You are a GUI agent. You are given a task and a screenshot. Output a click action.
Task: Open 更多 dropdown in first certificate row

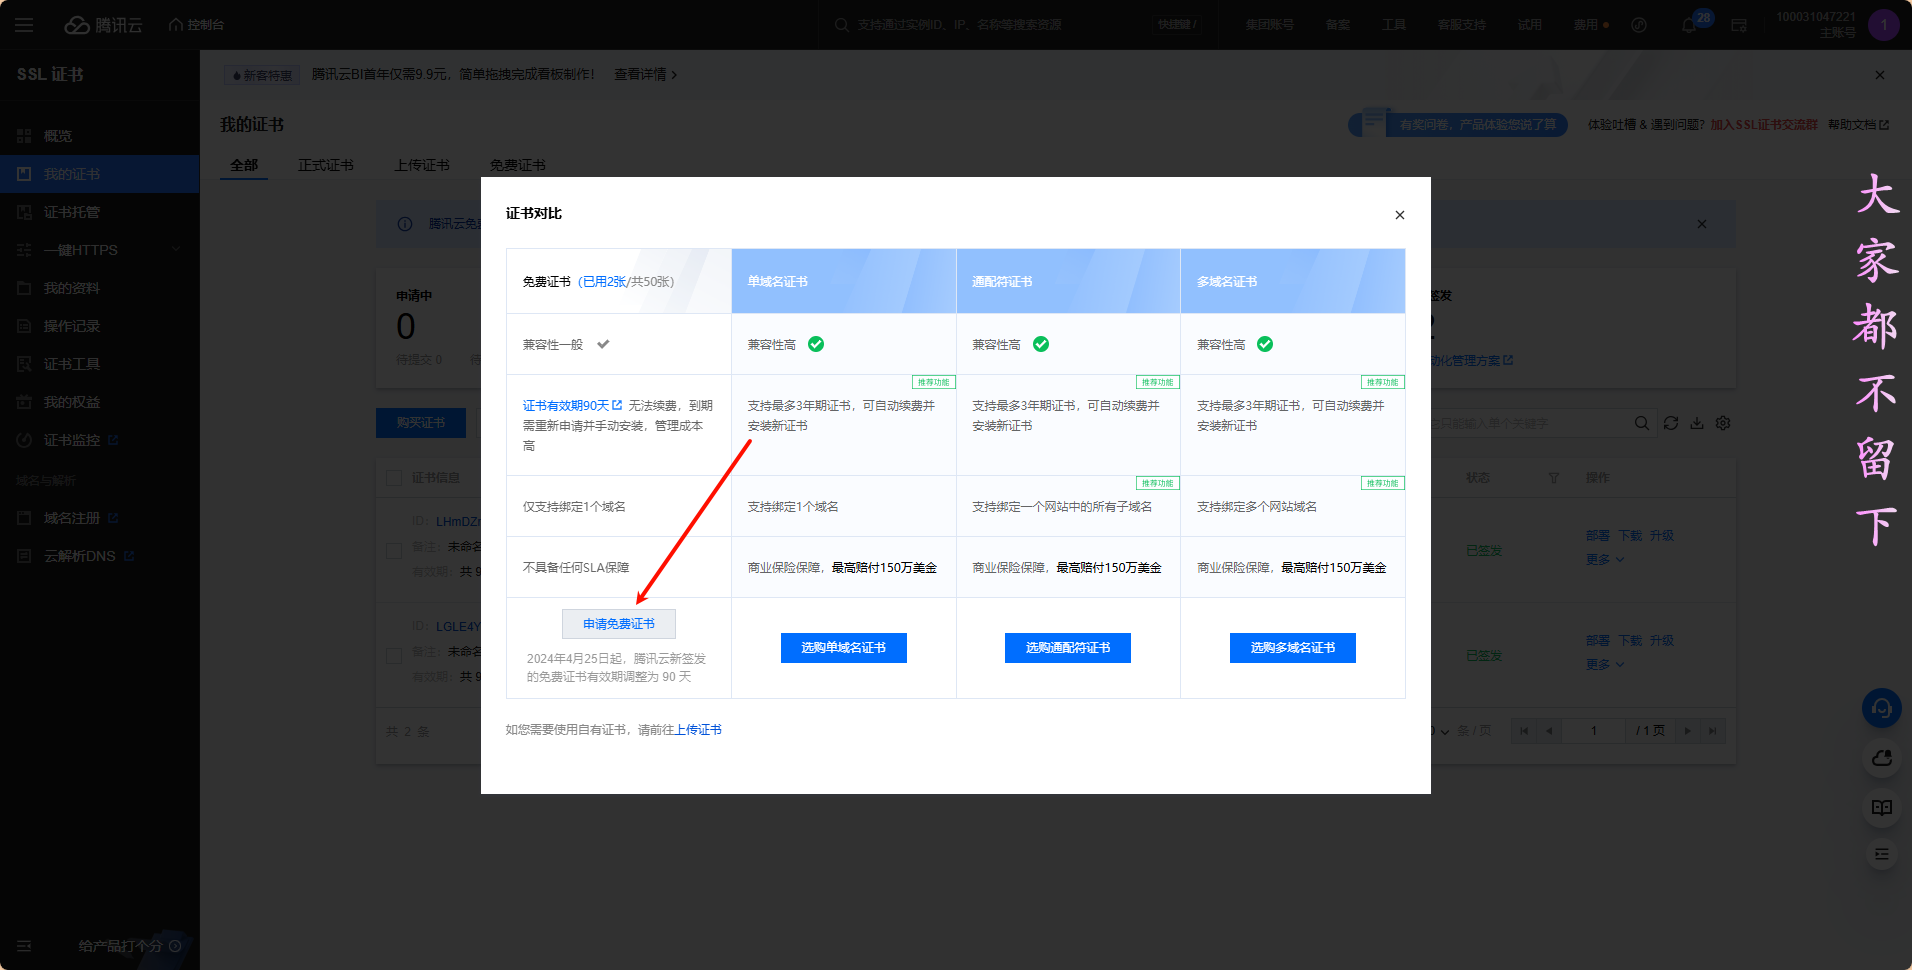click(x=1604, y=560)
